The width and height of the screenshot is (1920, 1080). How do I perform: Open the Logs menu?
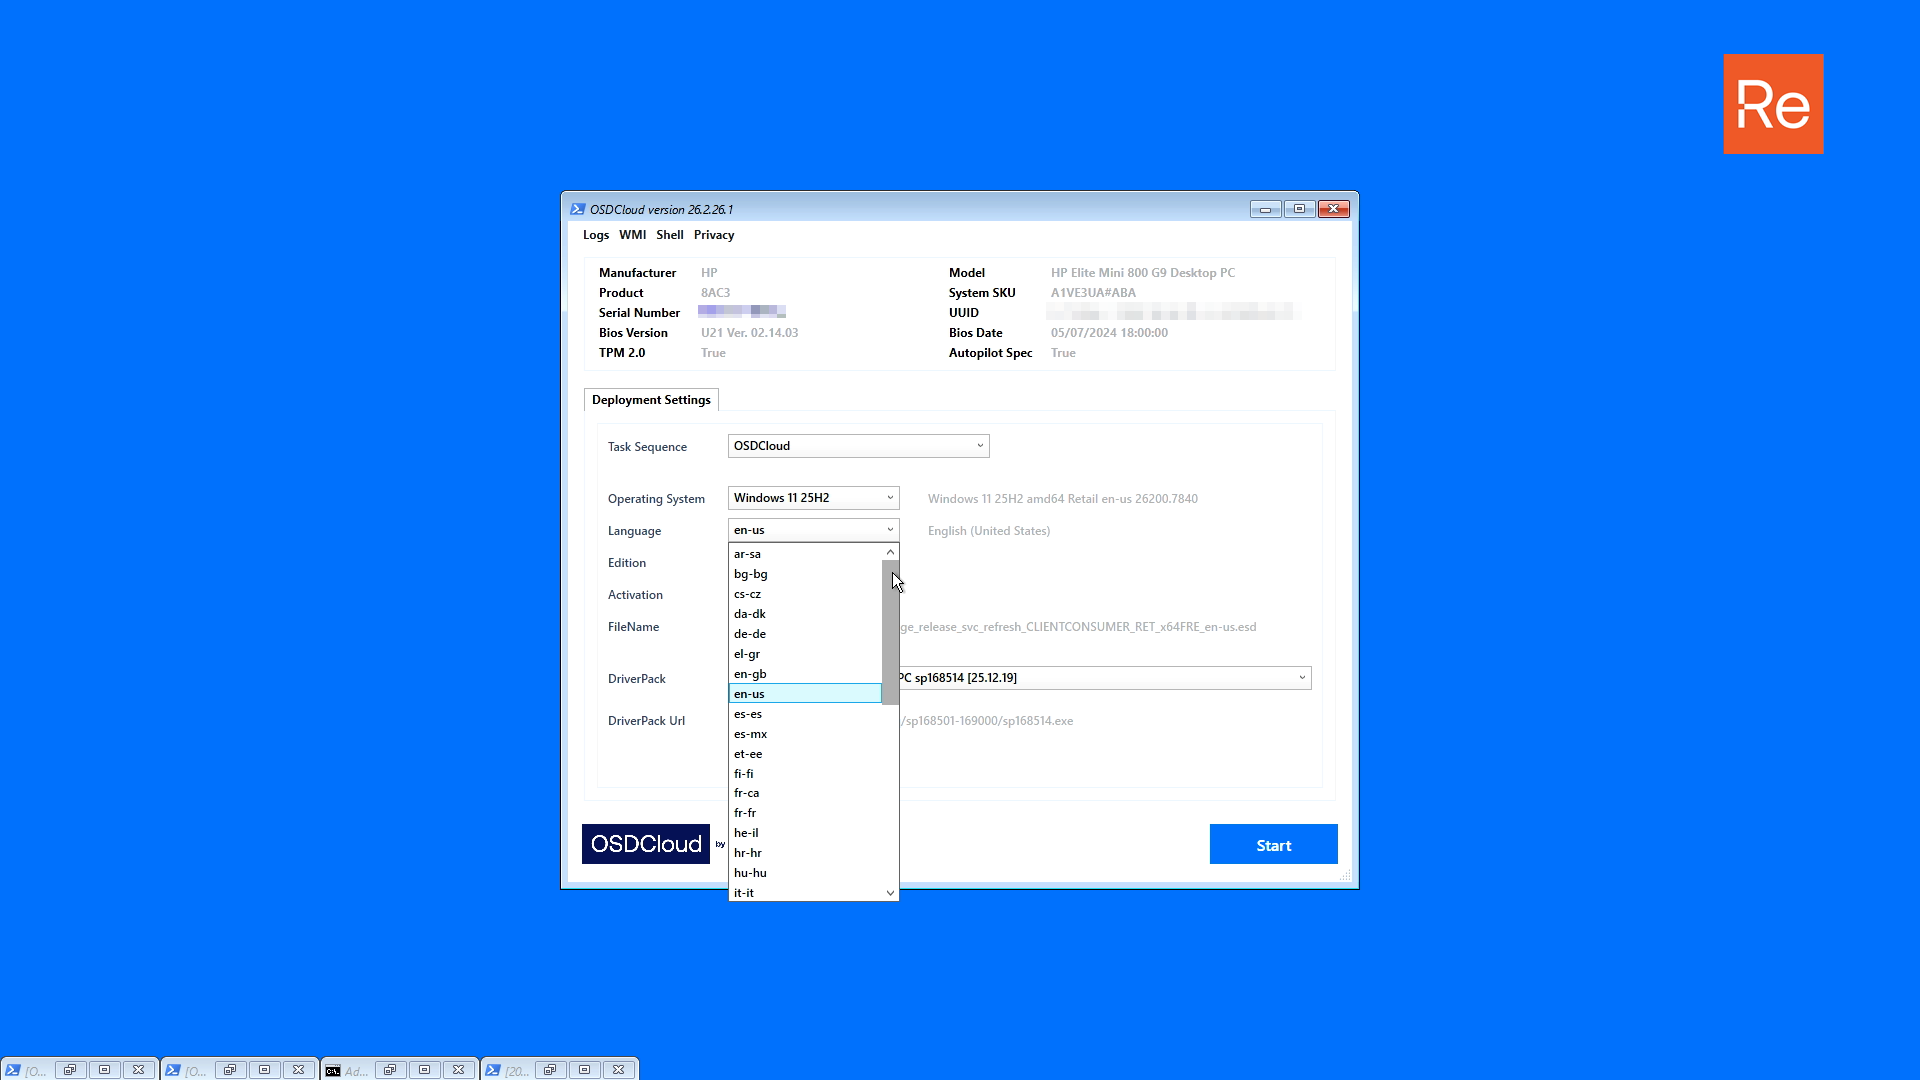(595, 235)
